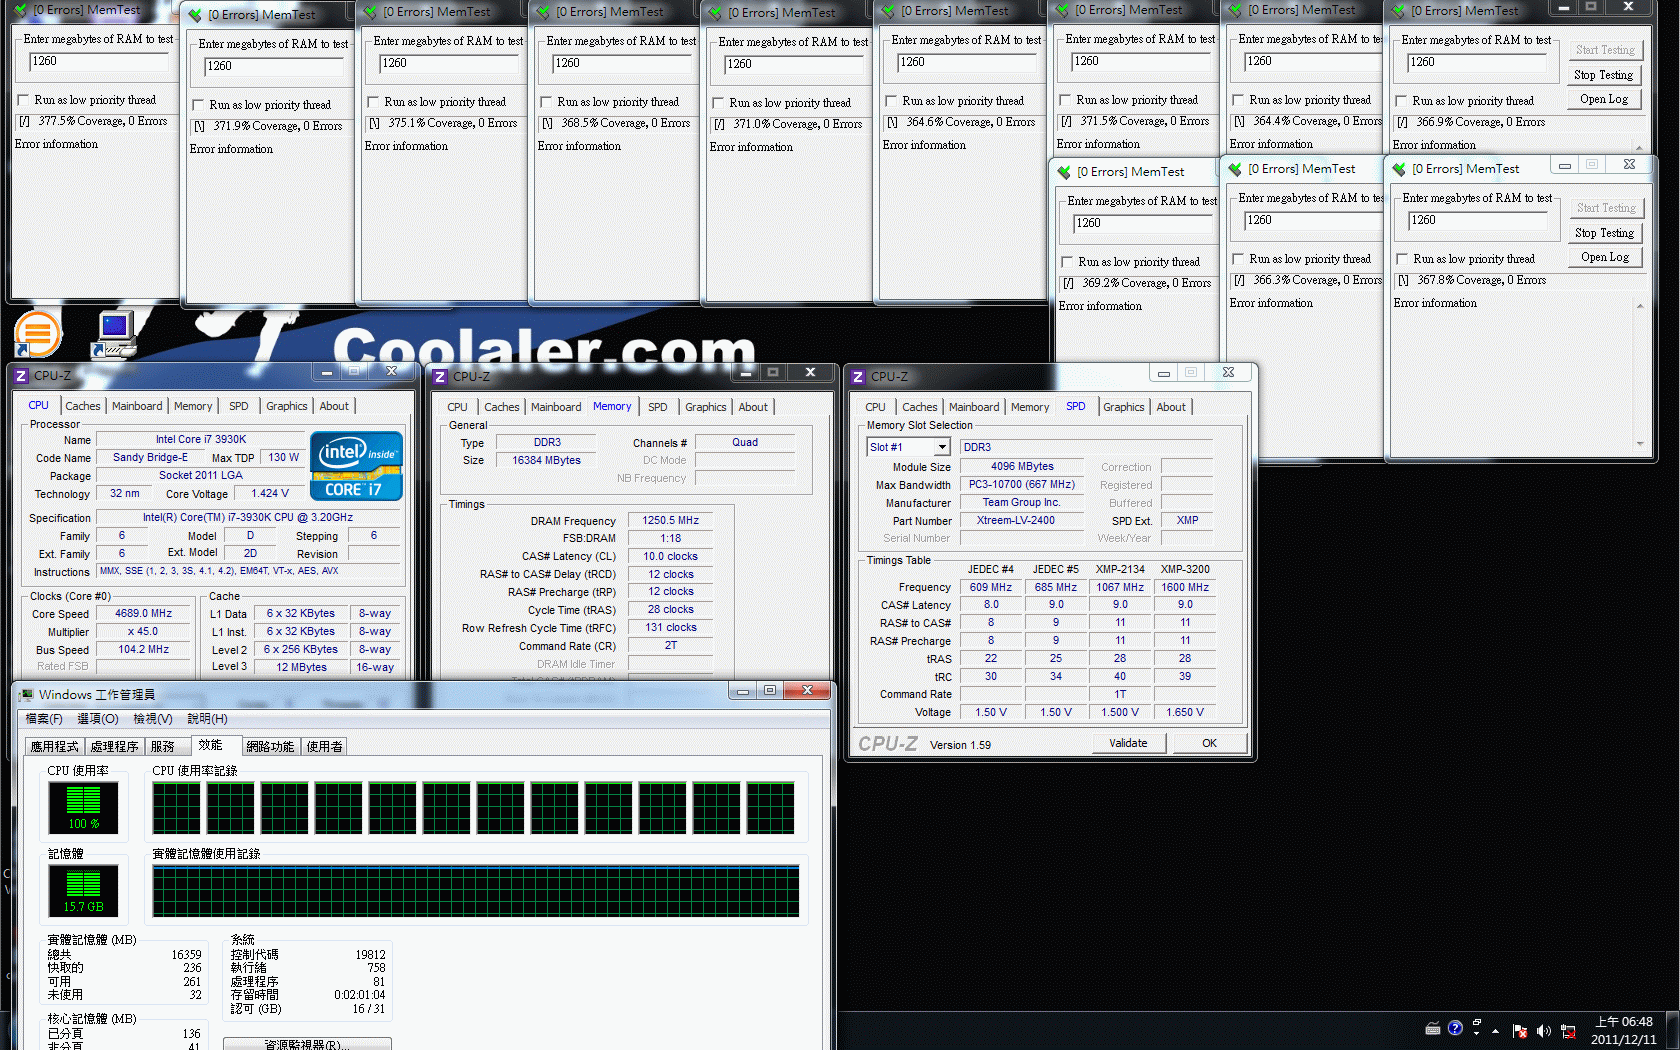Toggle low priority thread in 375.1% coverage MemTest
1680x1050 pixels.
click(x=374, y=102)
